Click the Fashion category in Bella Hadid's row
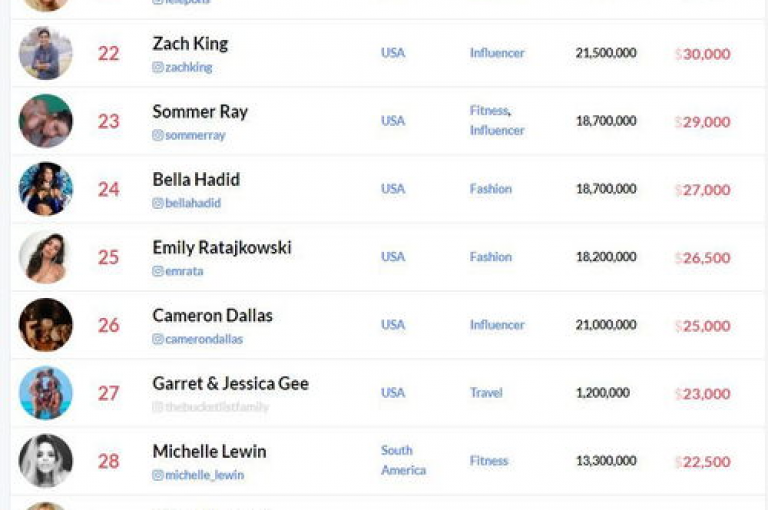 (x=490, y=189)
